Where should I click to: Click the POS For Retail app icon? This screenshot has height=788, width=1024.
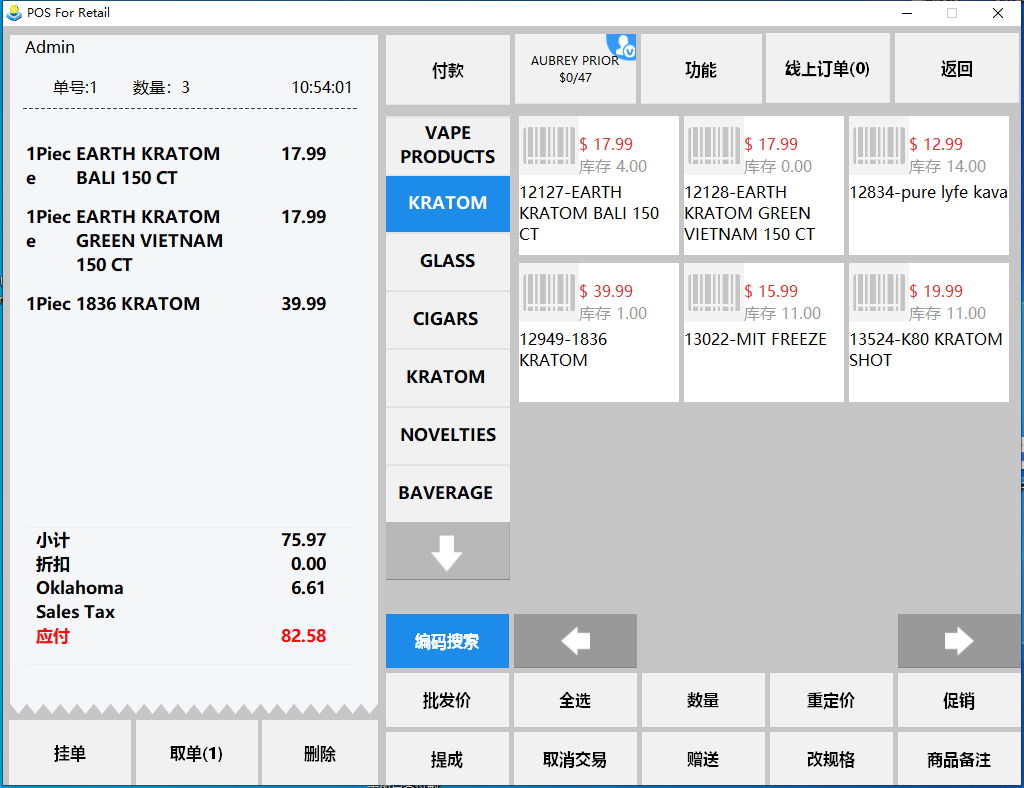click(x=14, y=12)
